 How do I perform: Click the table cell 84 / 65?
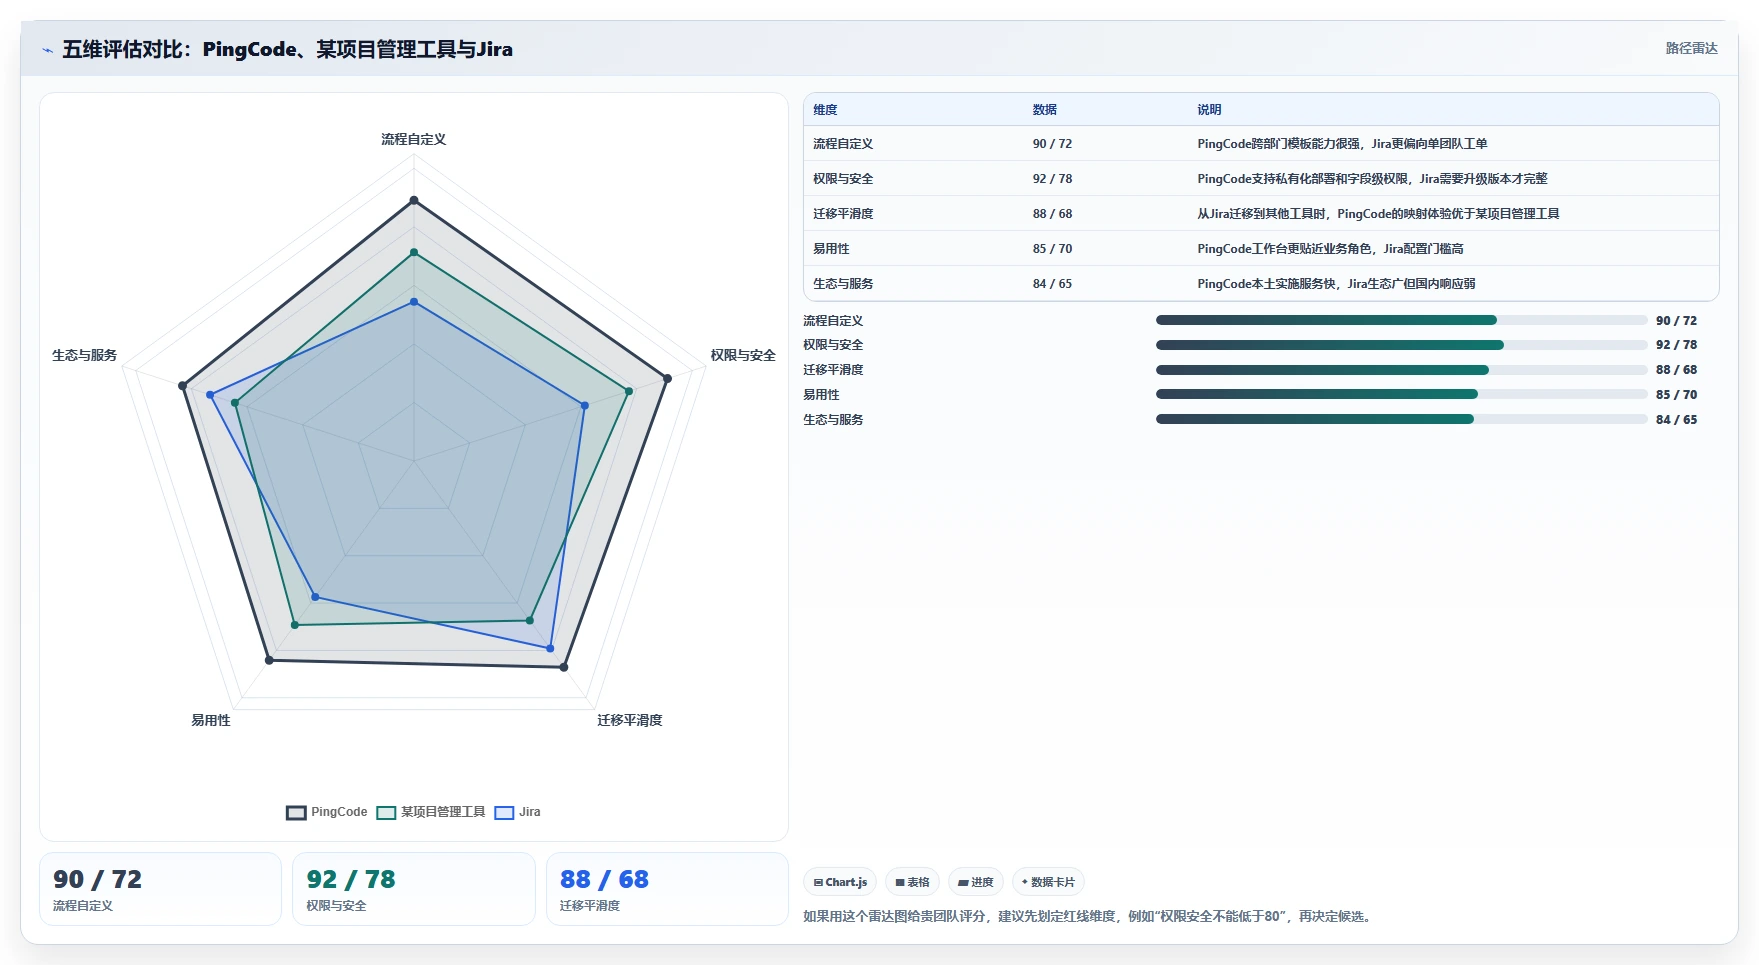tap(1052, 284)
